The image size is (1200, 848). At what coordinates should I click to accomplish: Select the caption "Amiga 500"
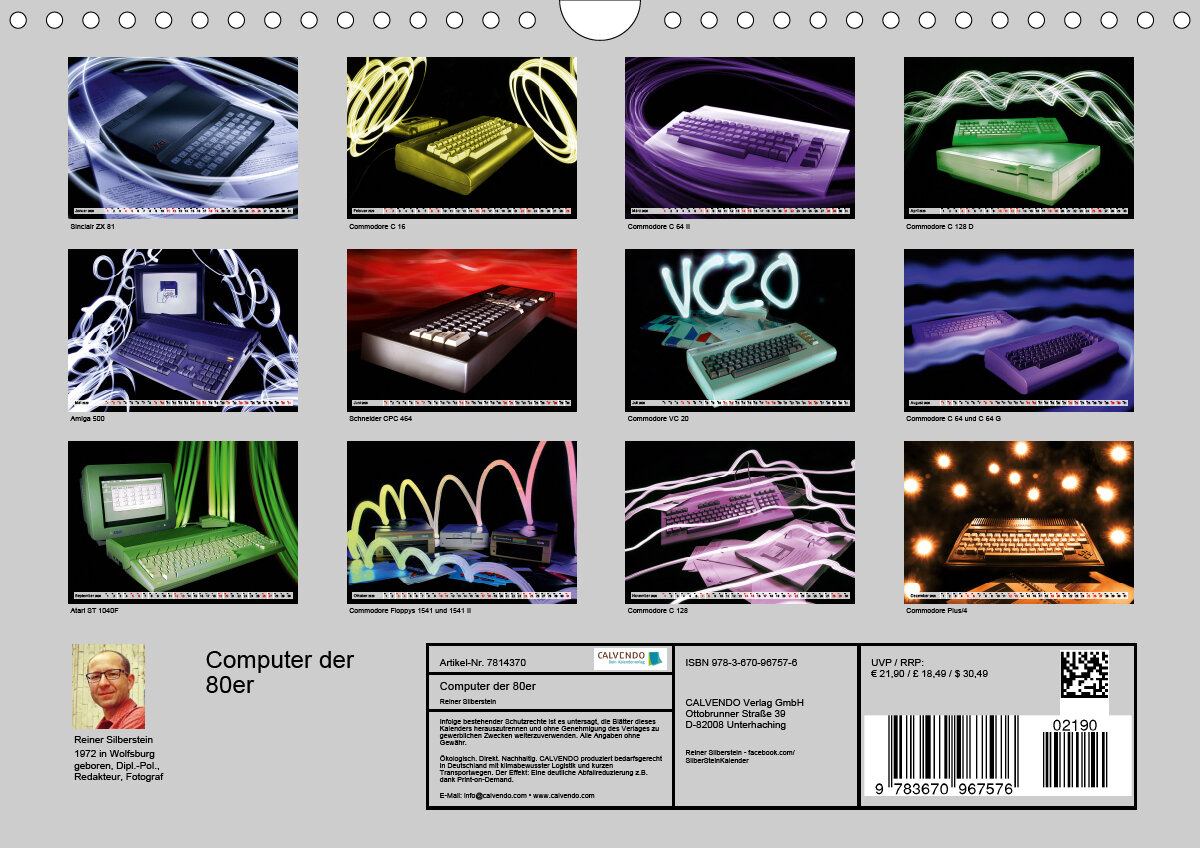(86, 419)
